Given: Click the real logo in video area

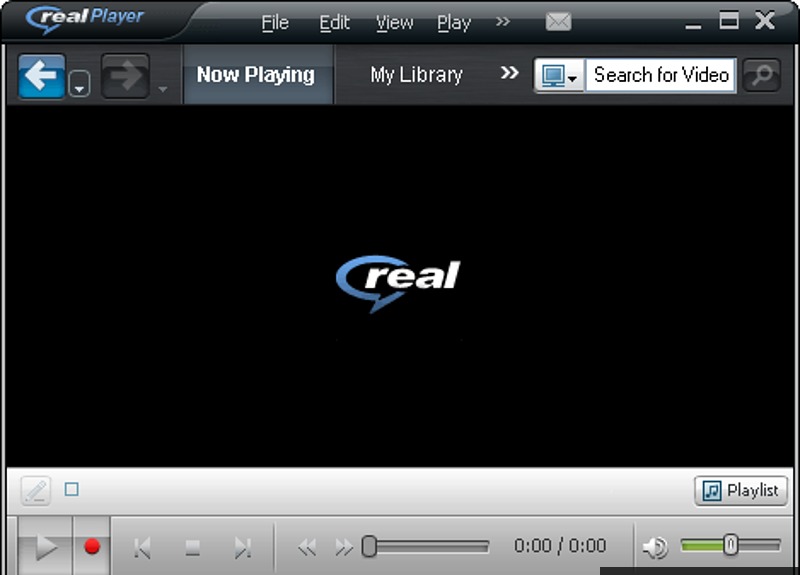Looking at the screenshot, I should (x=398, y=283).
